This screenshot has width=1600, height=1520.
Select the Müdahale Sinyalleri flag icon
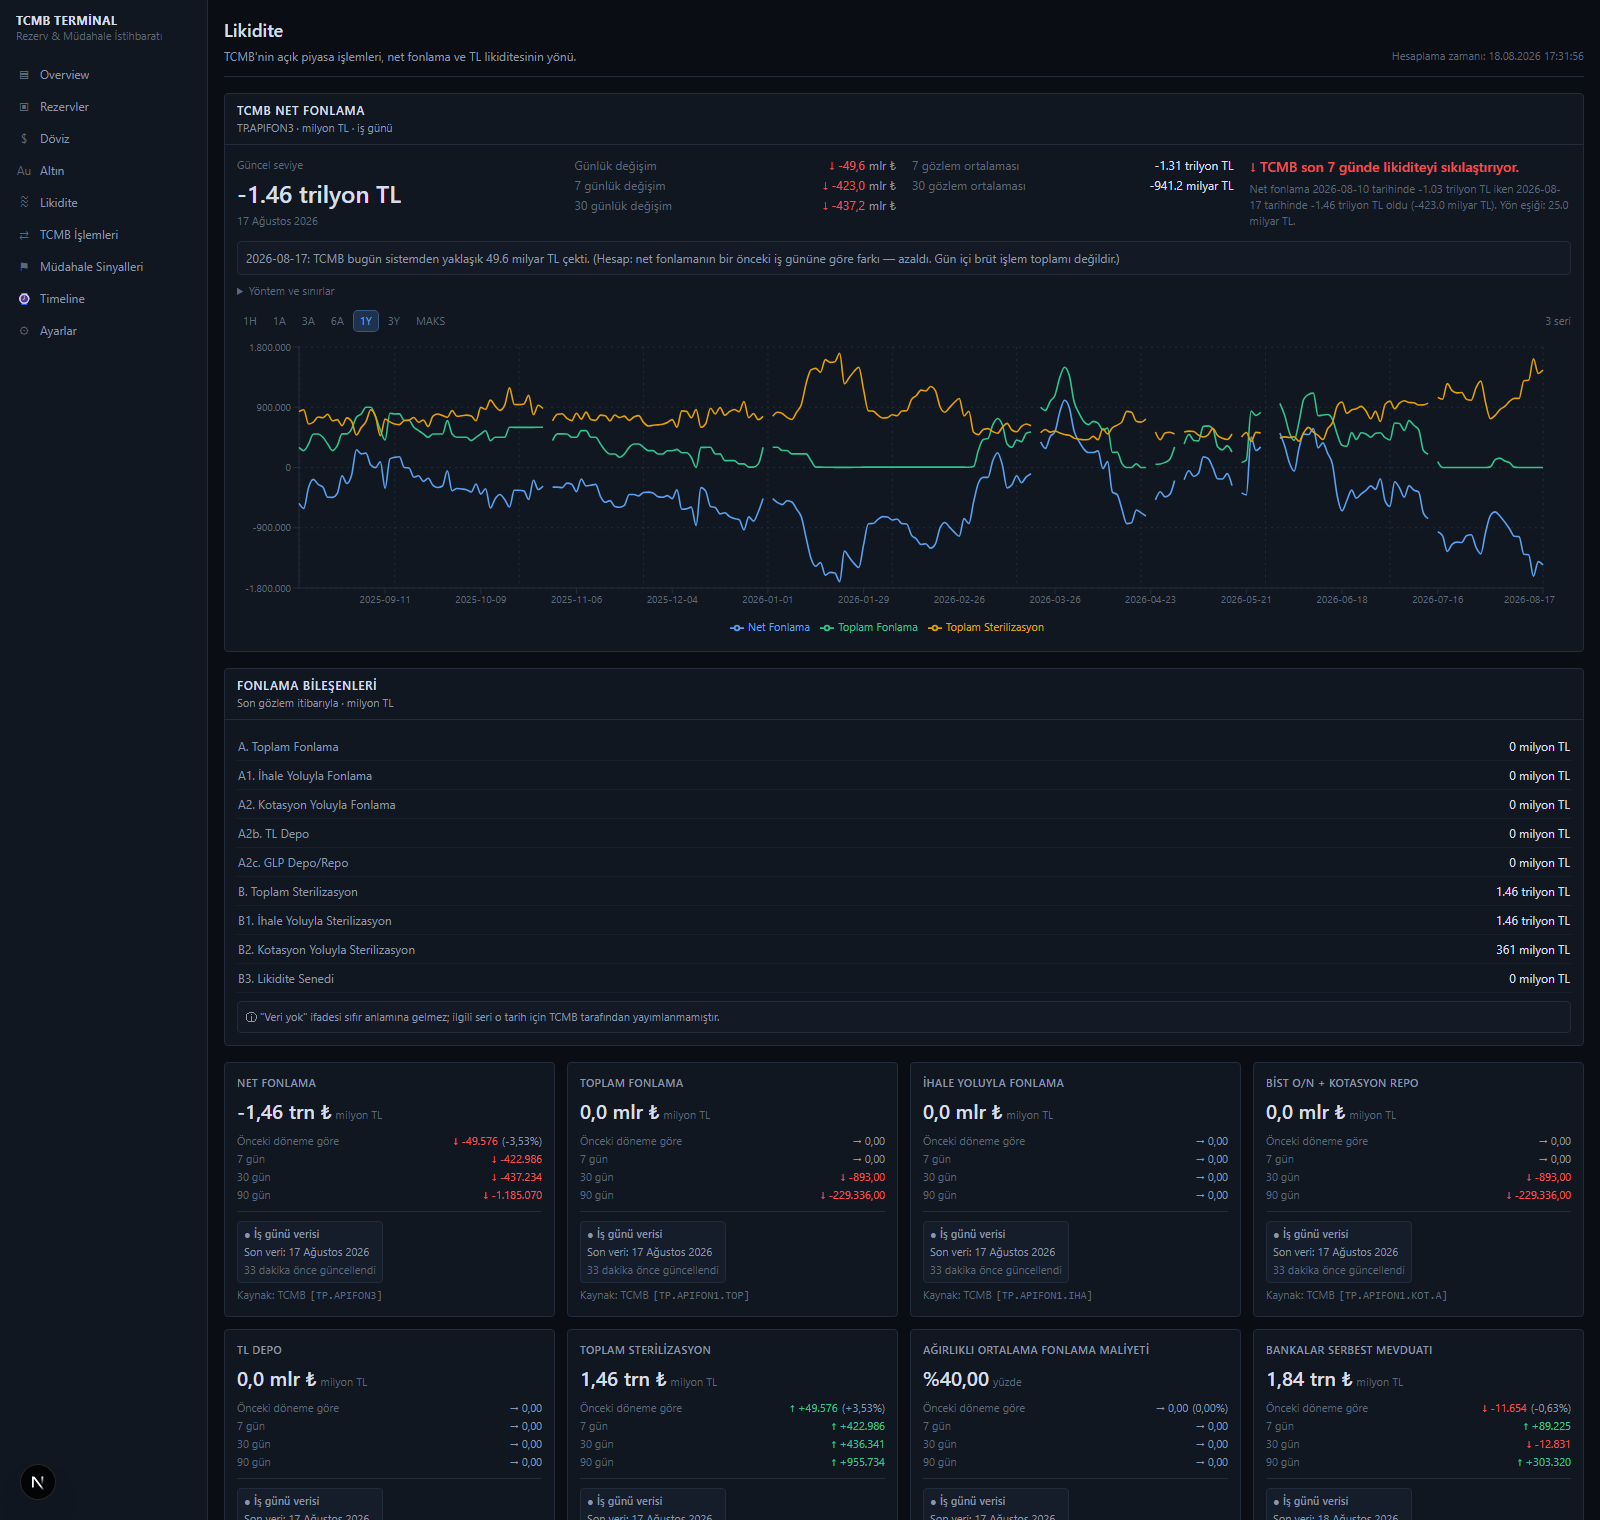tap(24, 267)
